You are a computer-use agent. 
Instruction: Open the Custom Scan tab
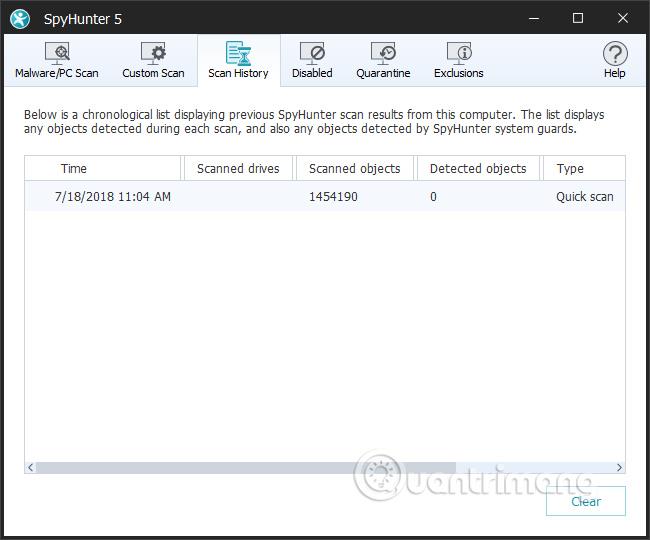[153, 61]
